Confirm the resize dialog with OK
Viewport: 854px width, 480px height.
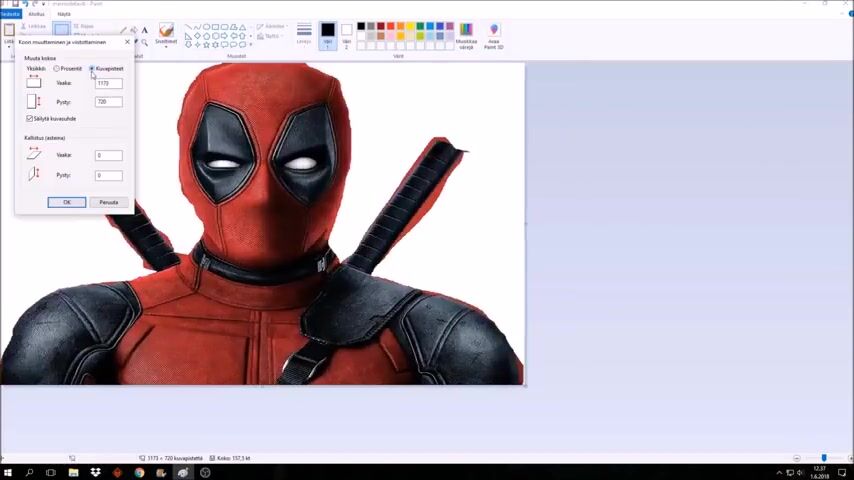(x=66, y=202)
